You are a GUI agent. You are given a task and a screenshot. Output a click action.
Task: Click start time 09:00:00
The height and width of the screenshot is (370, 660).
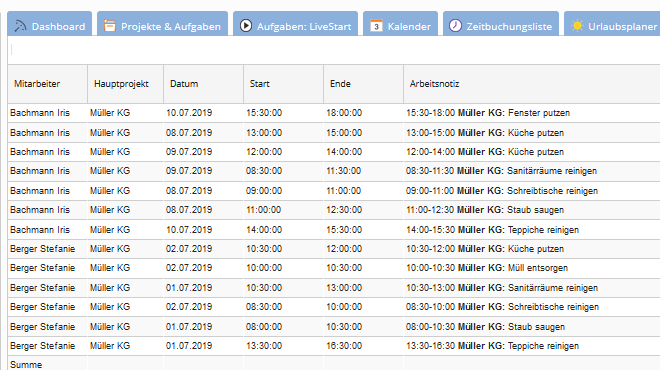click(264, 191)
